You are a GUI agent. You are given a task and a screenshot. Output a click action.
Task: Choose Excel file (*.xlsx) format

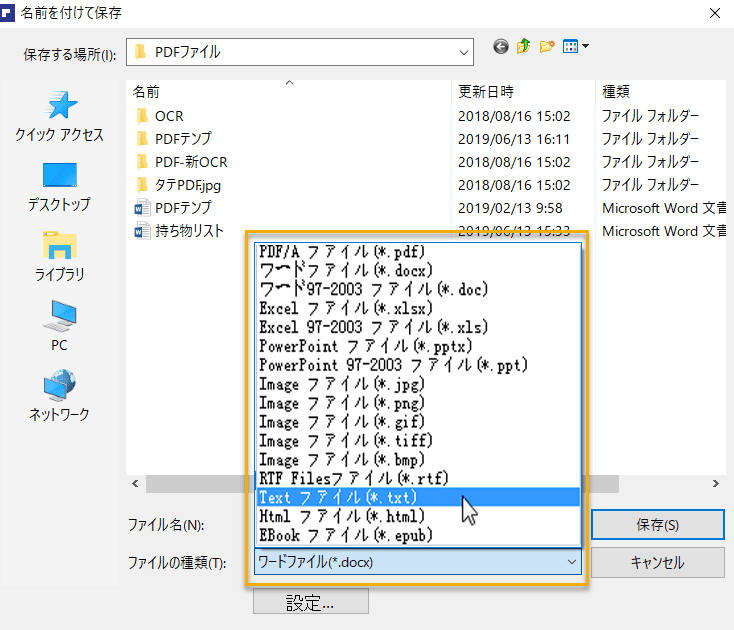tap(418, 308)
